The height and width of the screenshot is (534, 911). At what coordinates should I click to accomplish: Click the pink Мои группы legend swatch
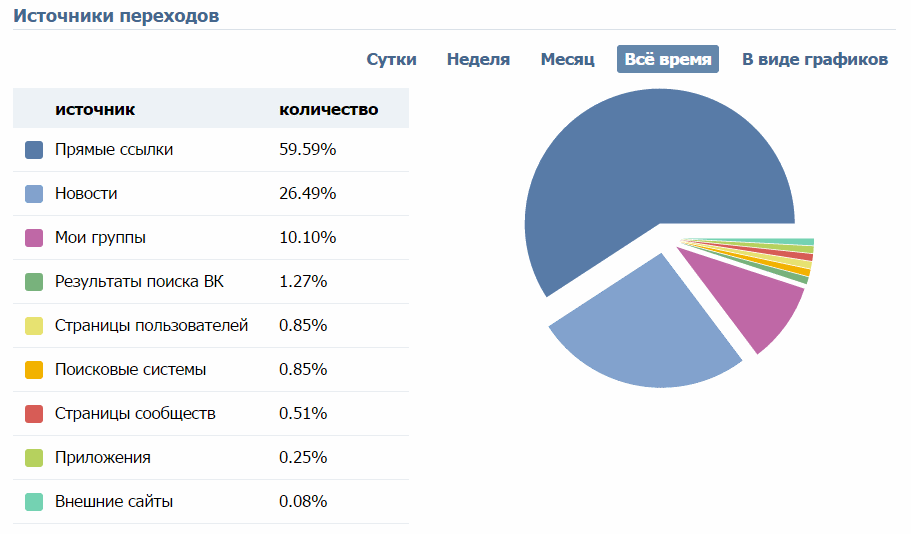[x=34, y=238]
